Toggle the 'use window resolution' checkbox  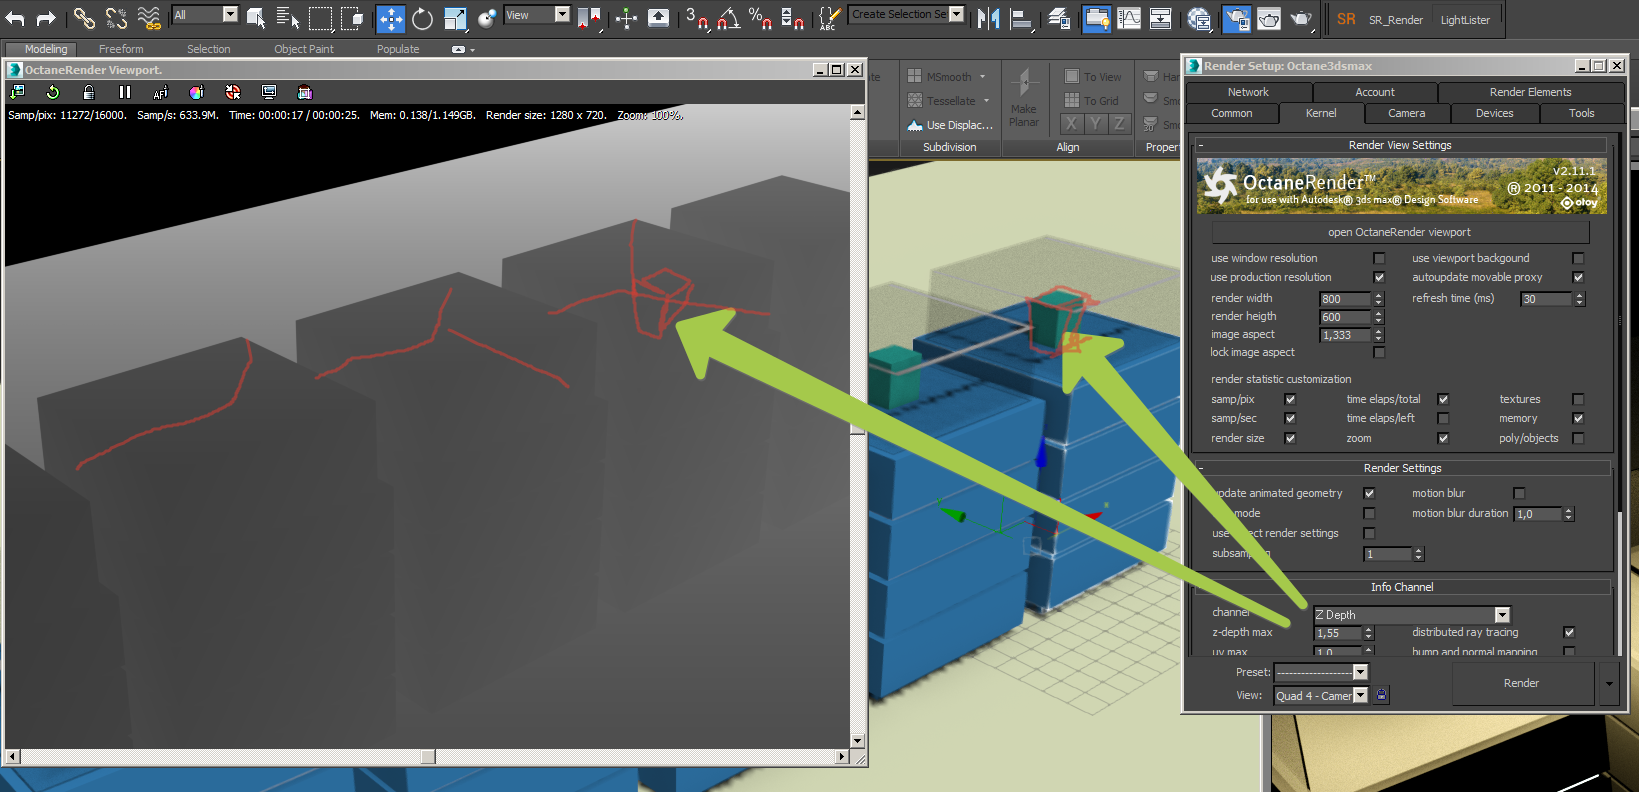(x=1379, y=258)
